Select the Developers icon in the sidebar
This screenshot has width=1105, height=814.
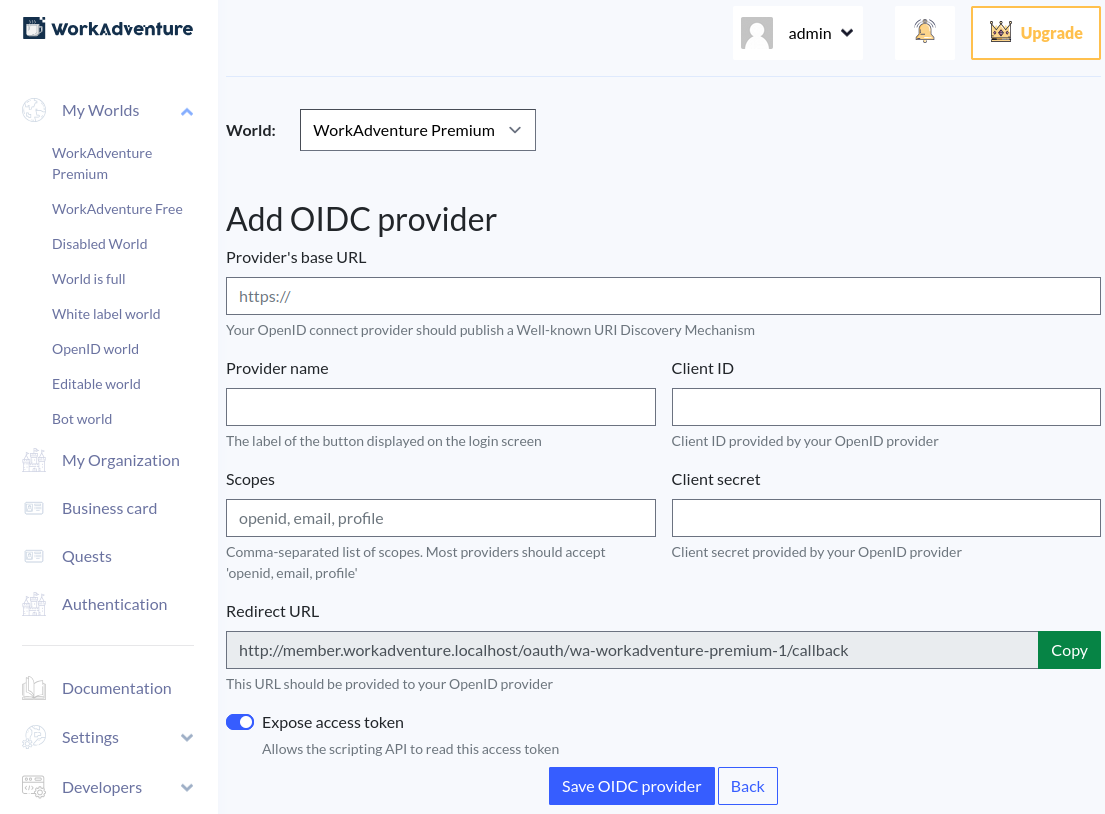tap(33, 787)
